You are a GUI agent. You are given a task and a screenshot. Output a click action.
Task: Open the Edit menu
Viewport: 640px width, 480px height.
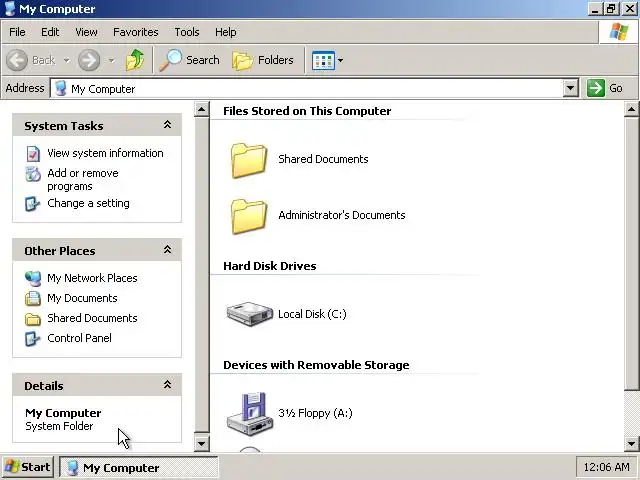pyautogui.click(x=50, y=32)
